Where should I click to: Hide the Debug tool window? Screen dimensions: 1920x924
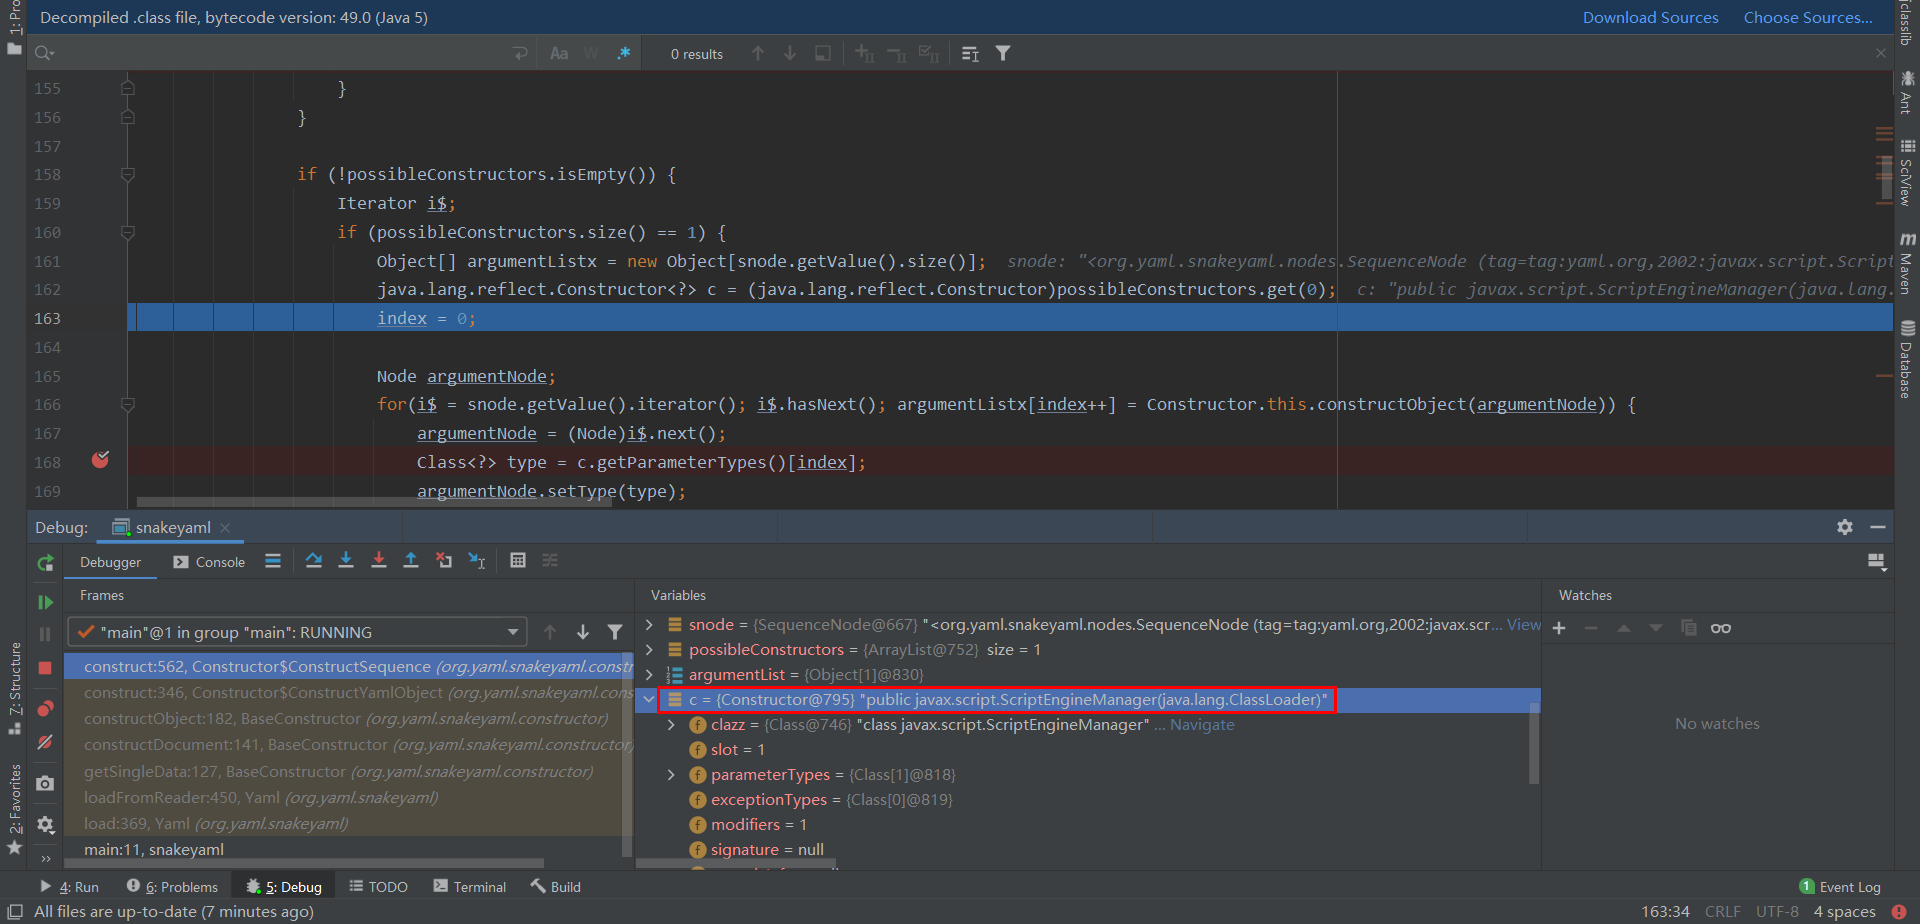pyautogui.click(x=1878, y=527)
